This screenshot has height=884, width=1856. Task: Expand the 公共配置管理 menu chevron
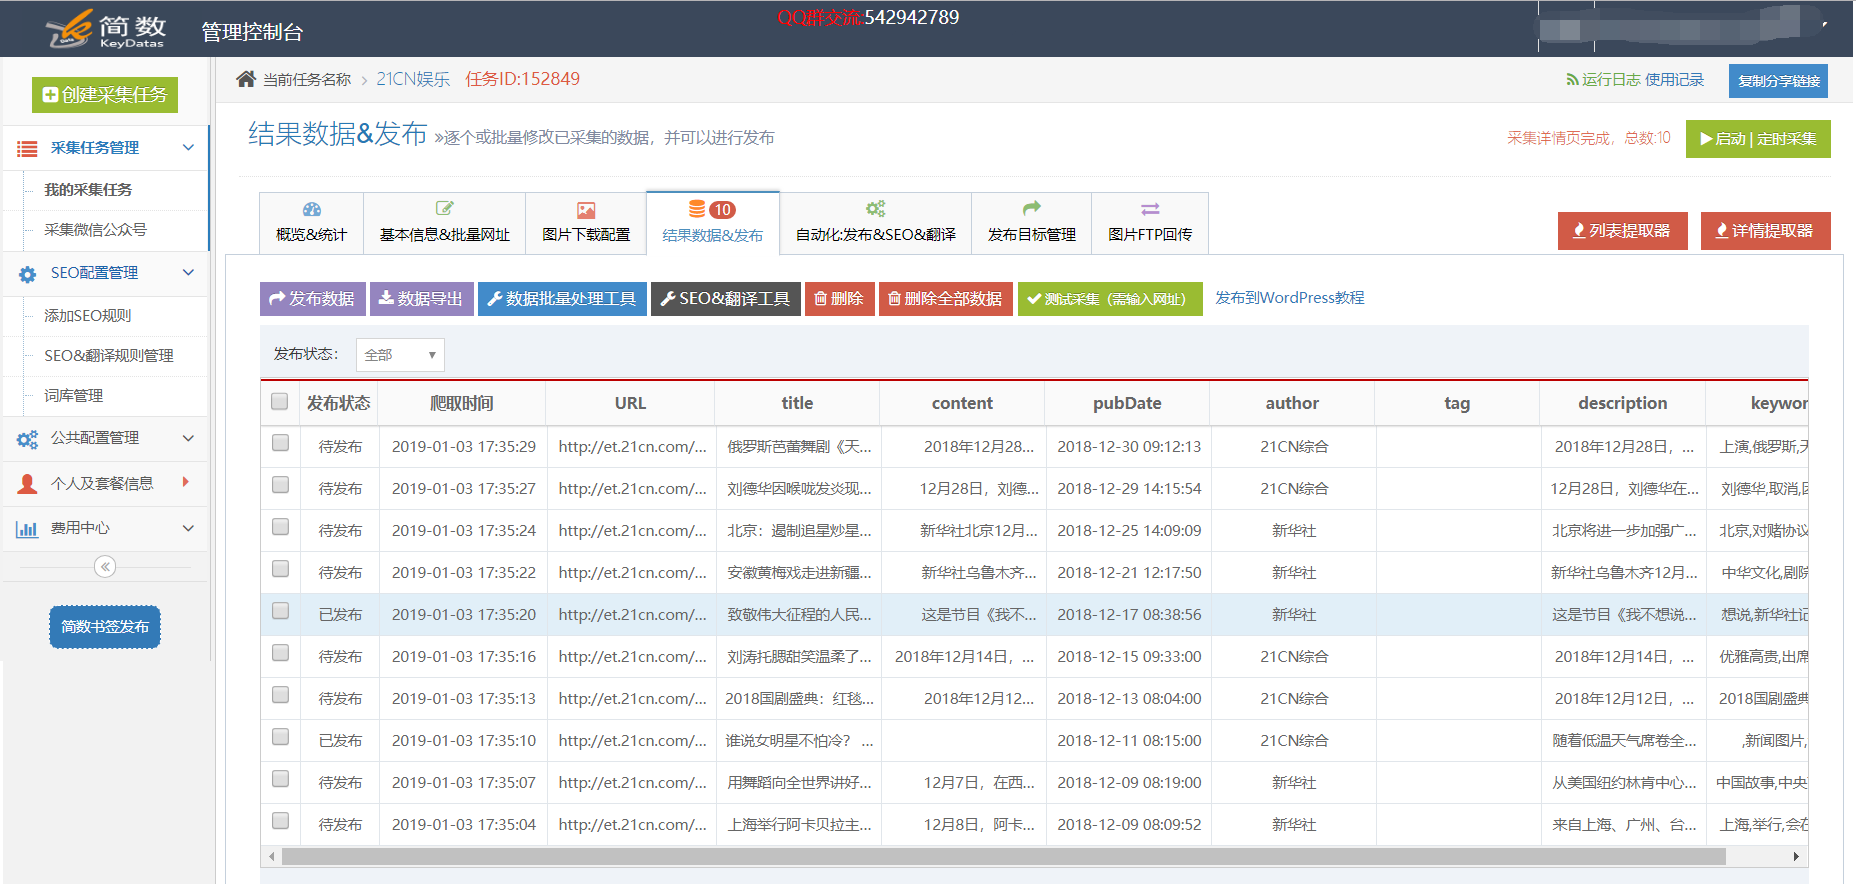188,438
